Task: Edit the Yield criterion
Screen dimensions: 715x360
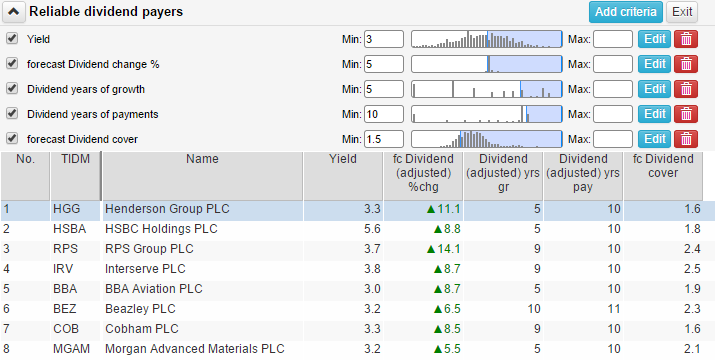Action: (655, 39)
